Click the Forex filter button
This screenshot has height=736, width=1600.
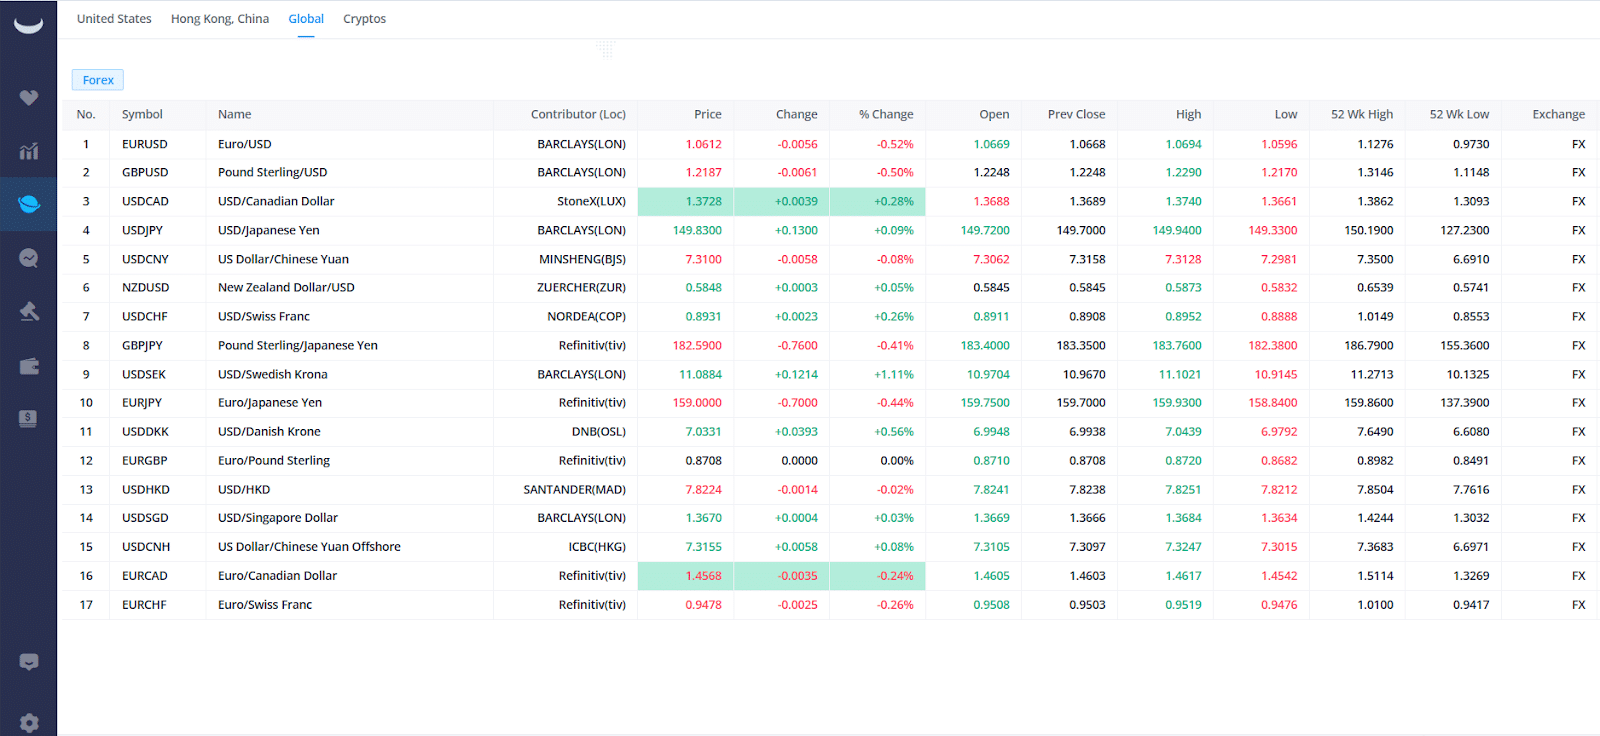coord(98,80)
